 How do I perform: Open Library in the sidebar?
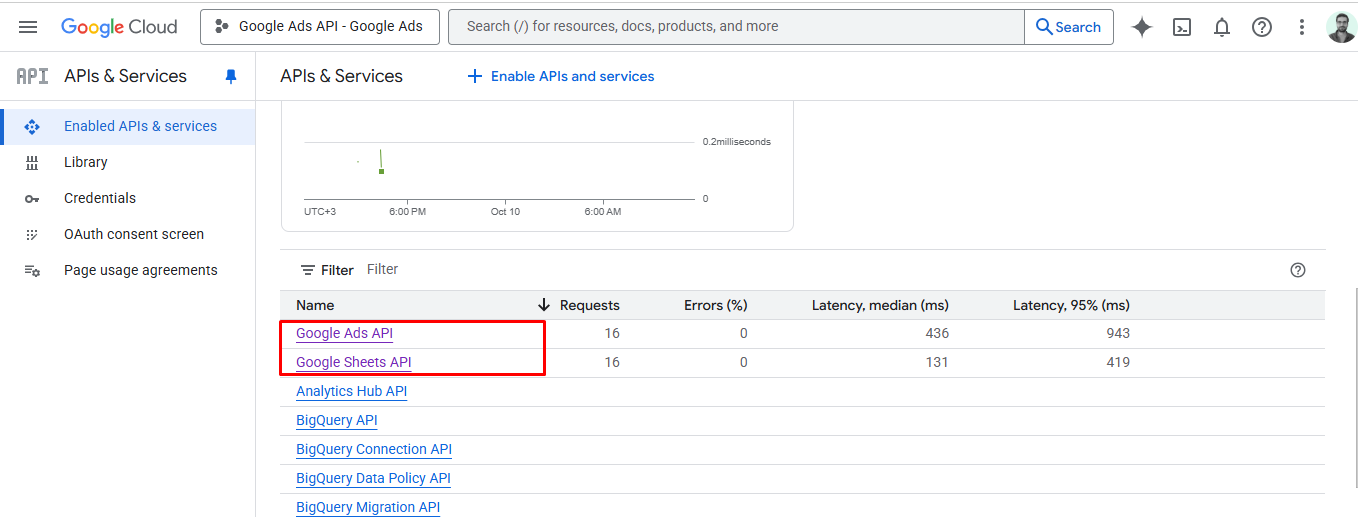85,162
